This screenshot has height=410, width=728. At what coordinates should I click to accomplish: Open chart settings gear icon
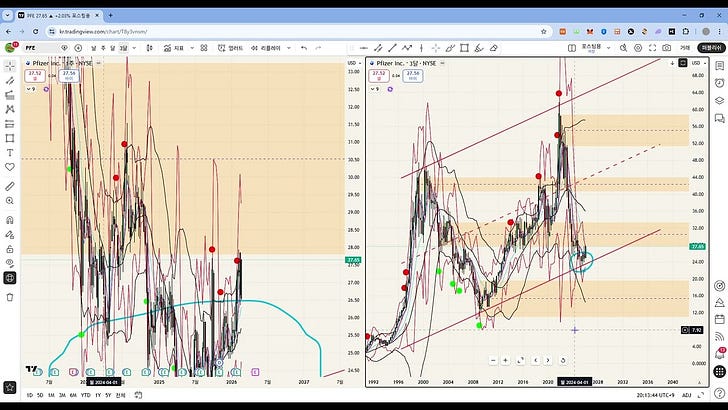click(638, 48)
